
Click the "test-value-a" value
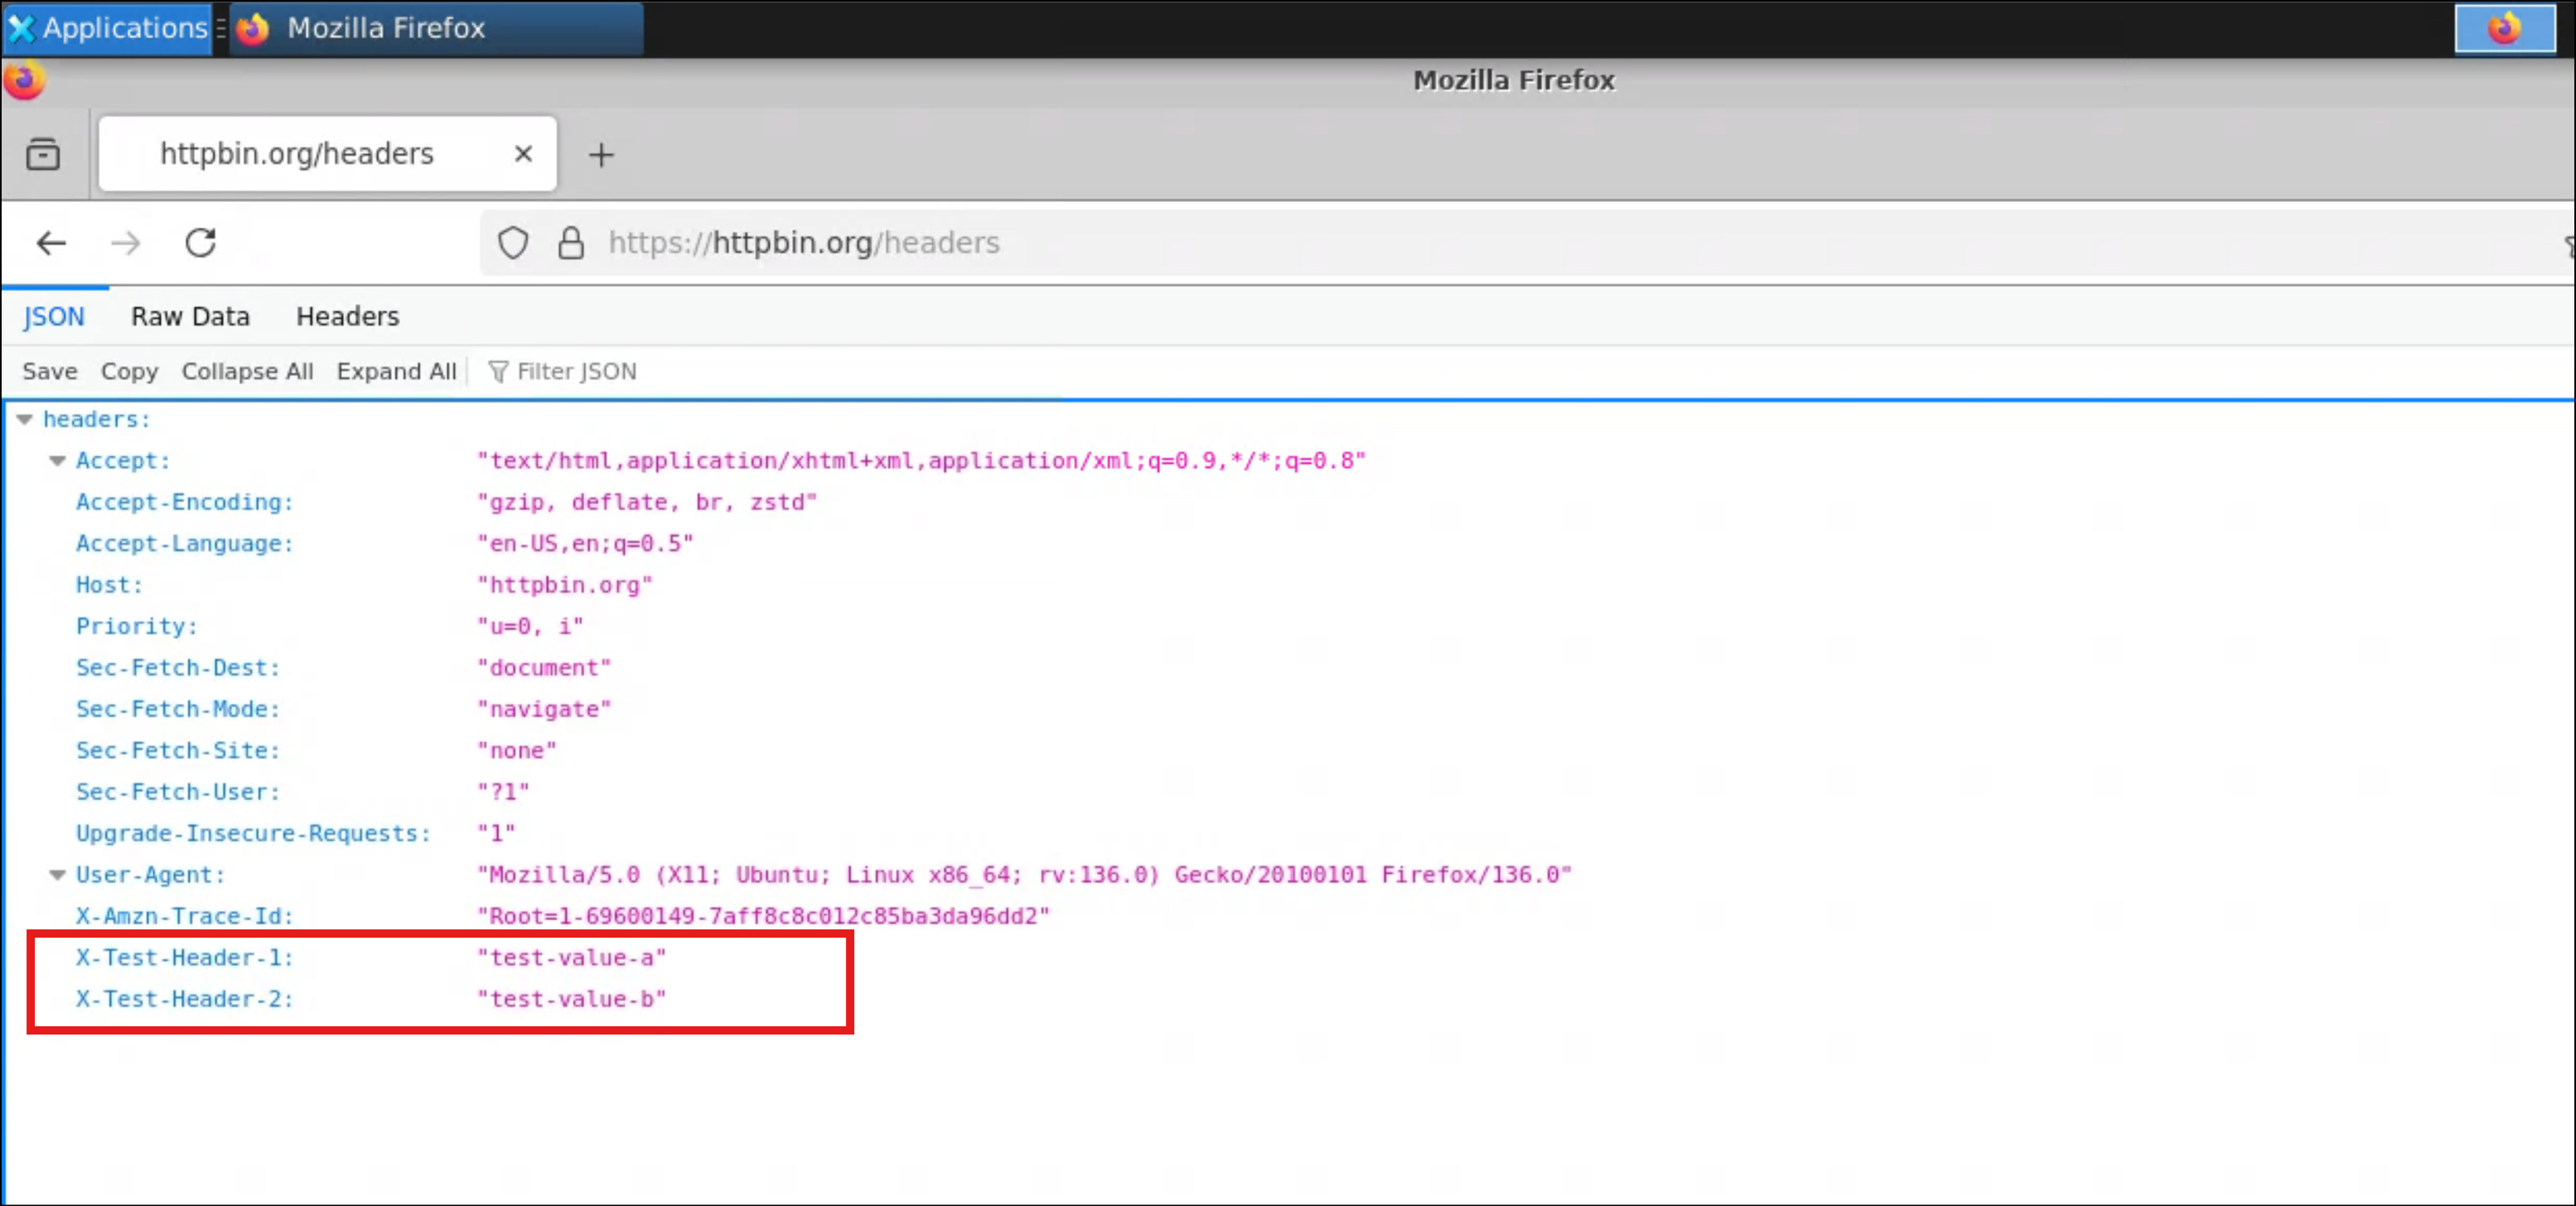point(572,958)
